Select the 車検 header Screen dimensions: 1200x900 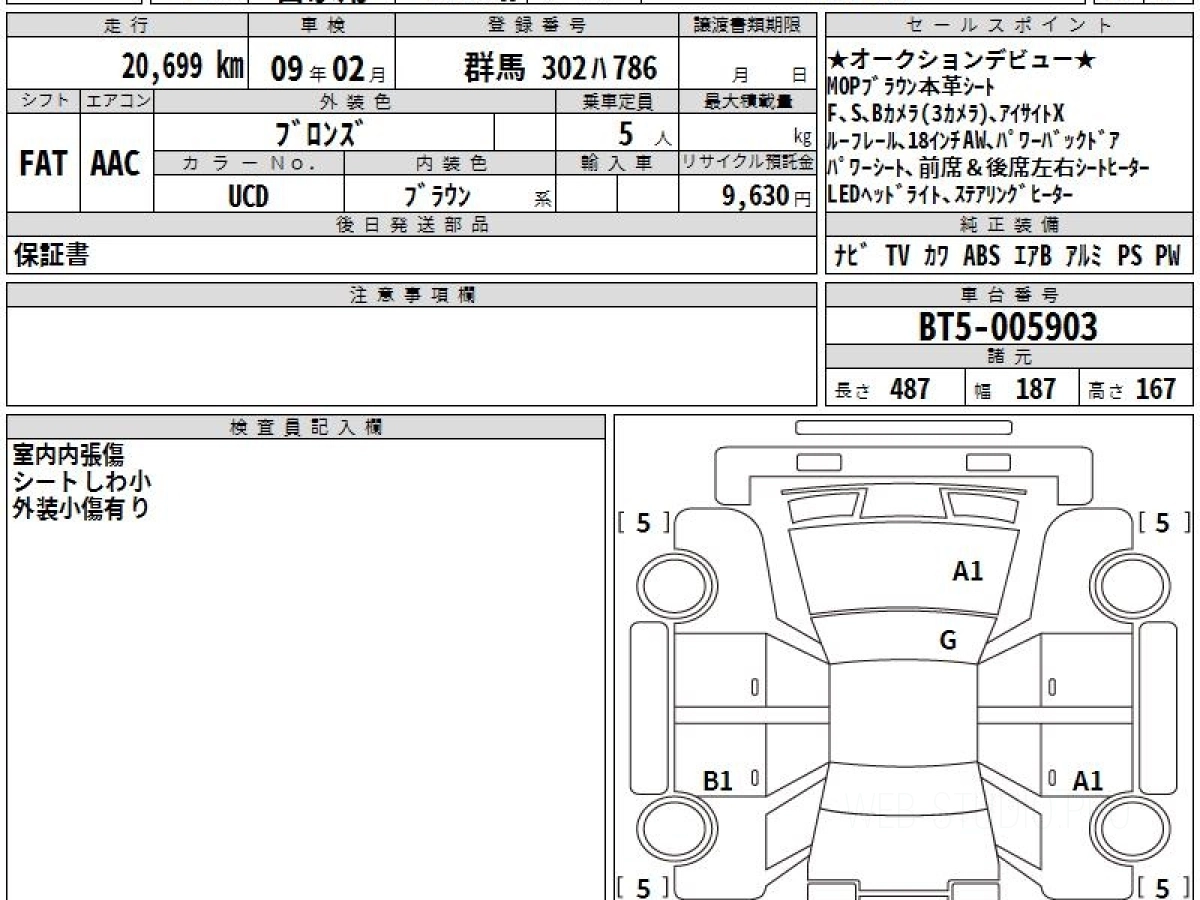(x=321, y=27)
